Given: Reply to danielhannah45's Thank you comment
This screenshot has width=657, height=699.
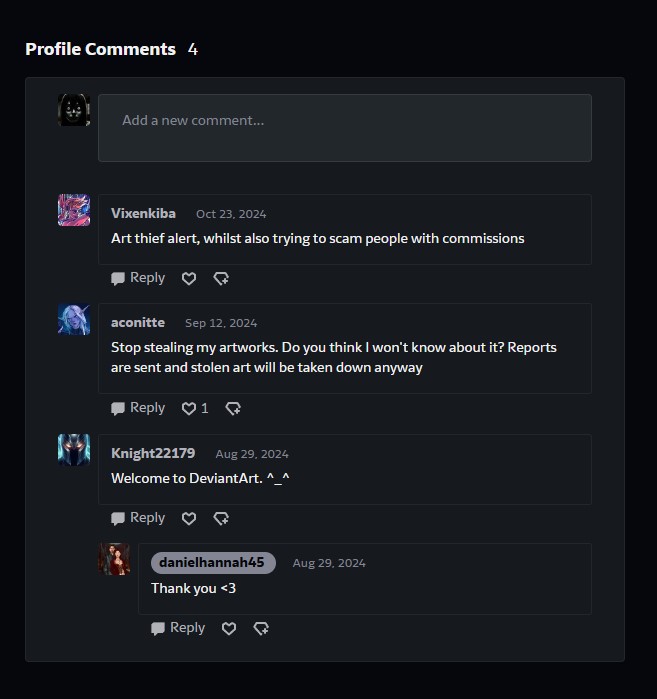Looking at the screenshot, I should [178, 628].
